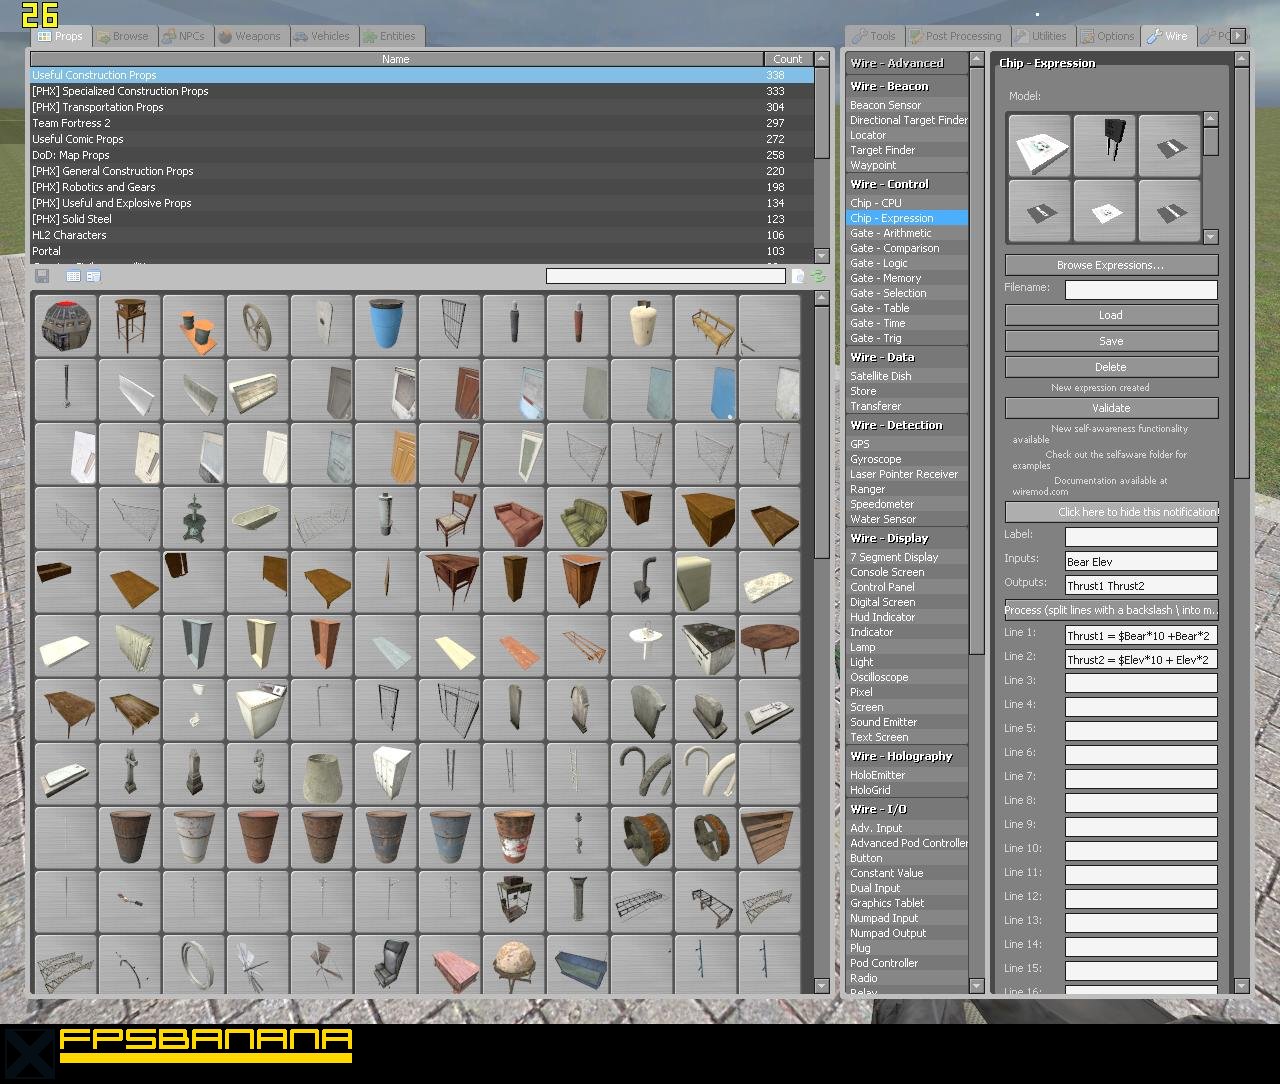
Task: Click the Browse Expressions button
Action: tap(1110, 265)
